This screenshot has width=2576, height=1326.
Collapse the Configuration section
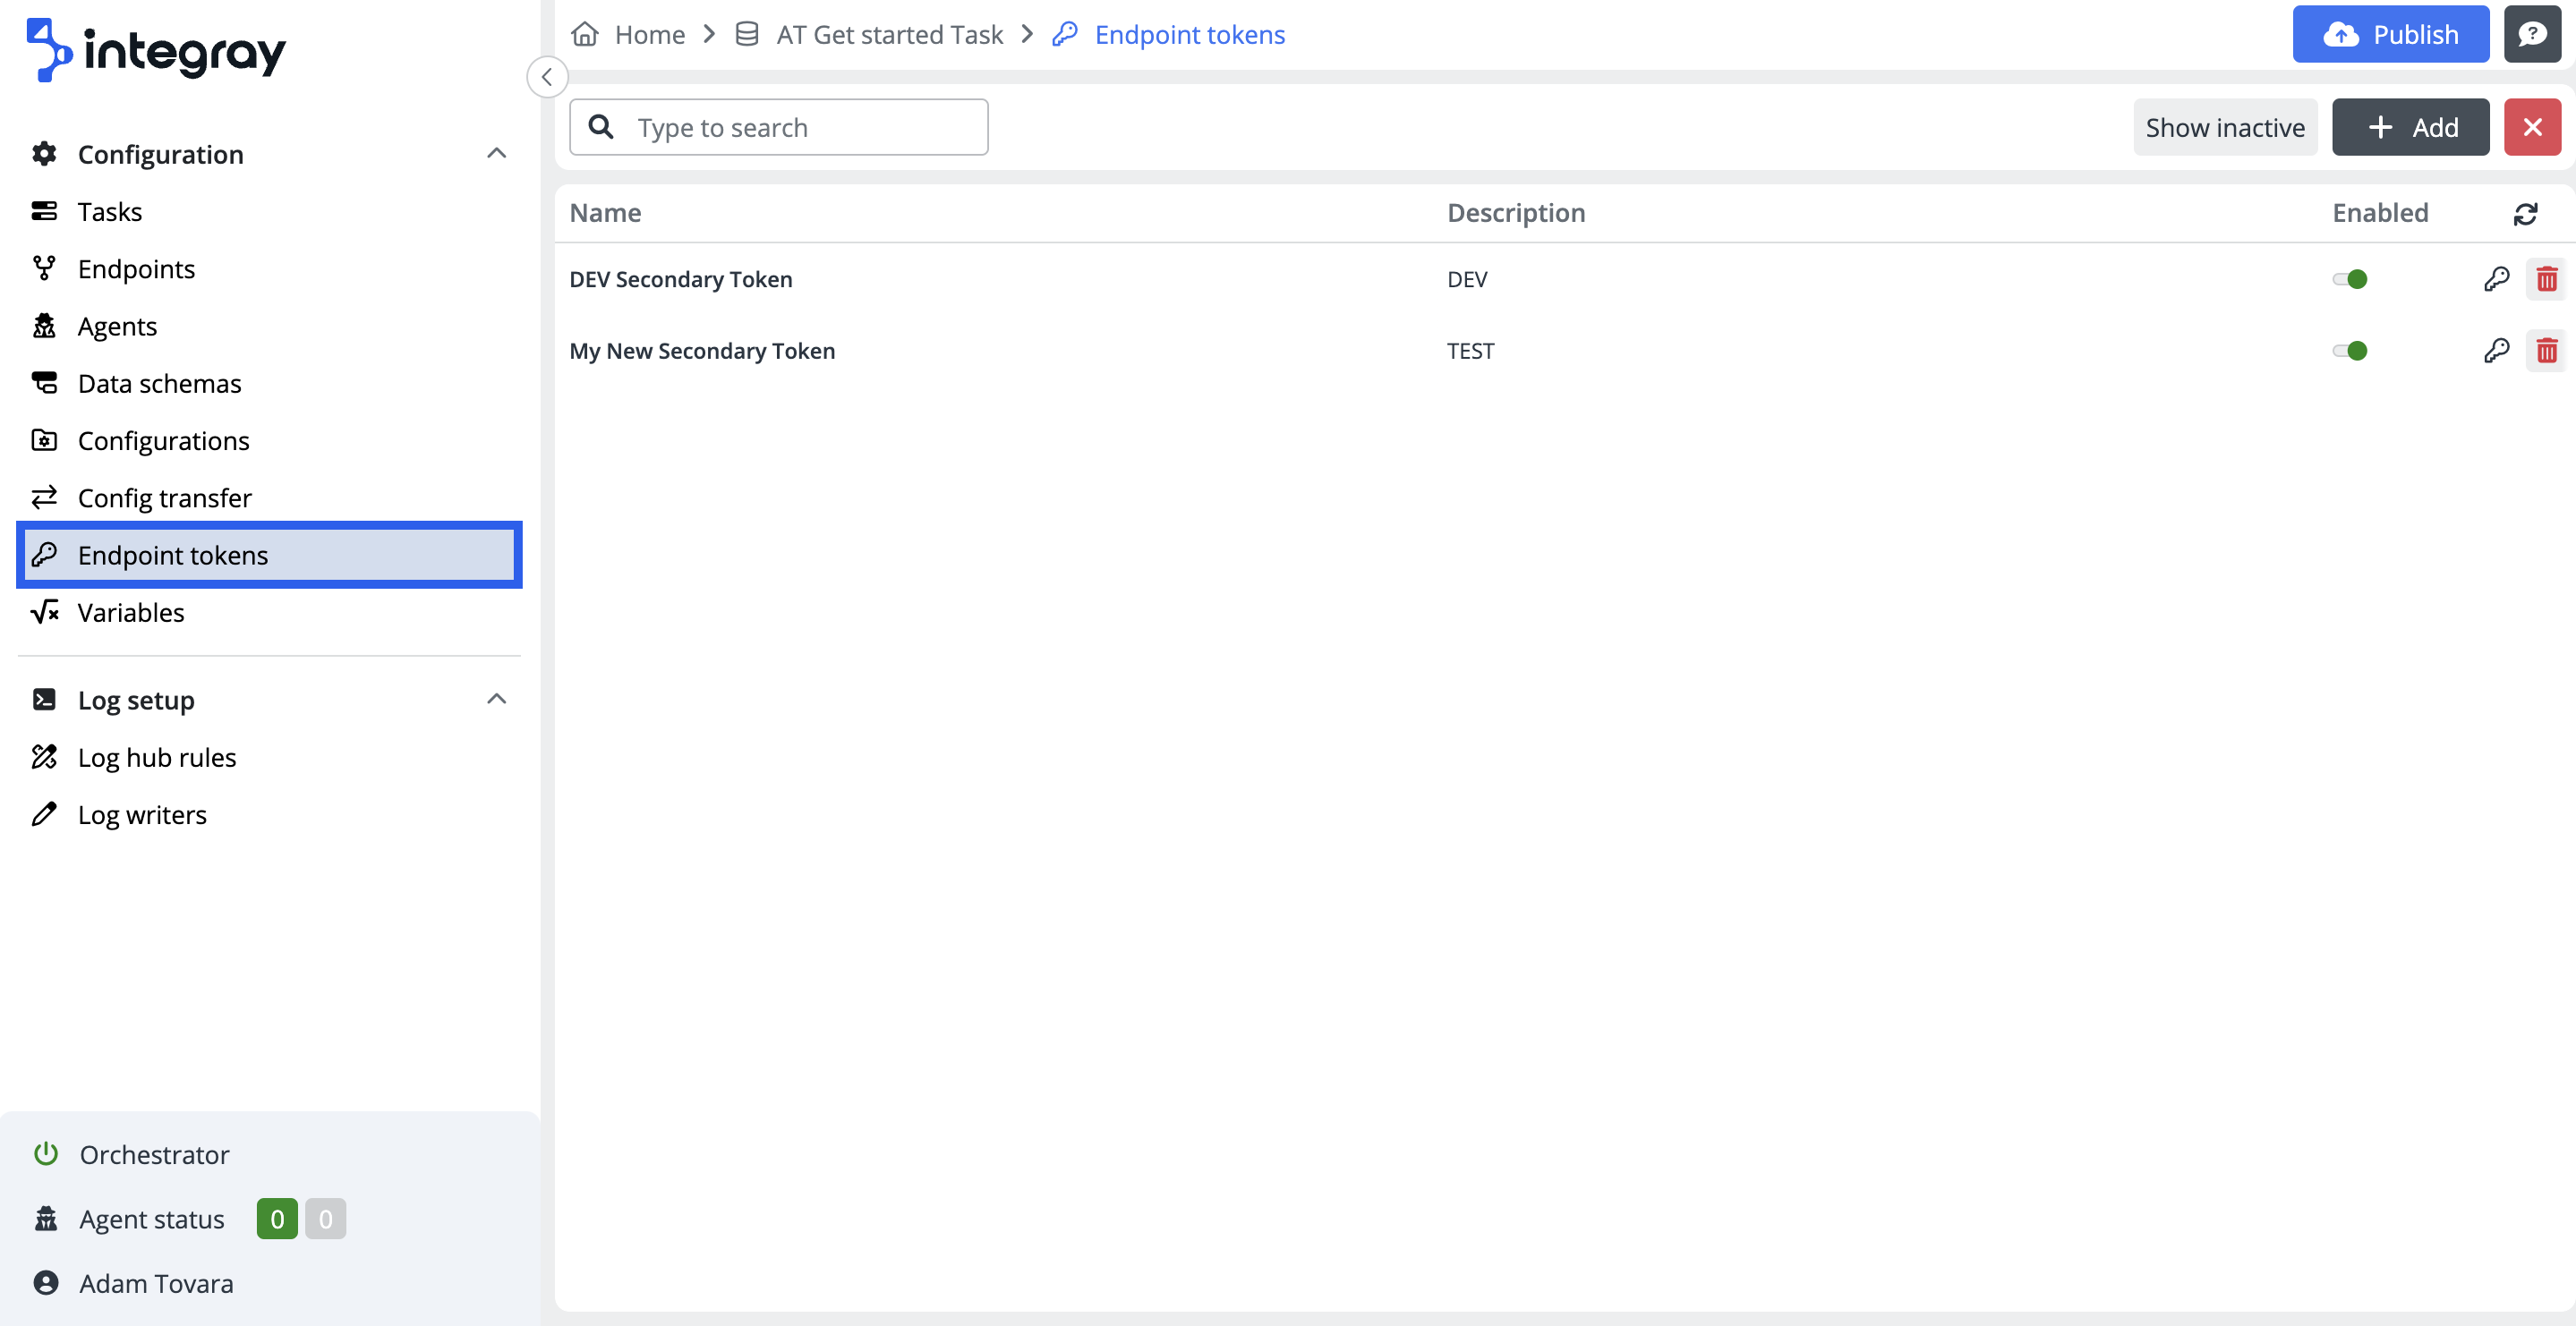(x=496, y=154)
